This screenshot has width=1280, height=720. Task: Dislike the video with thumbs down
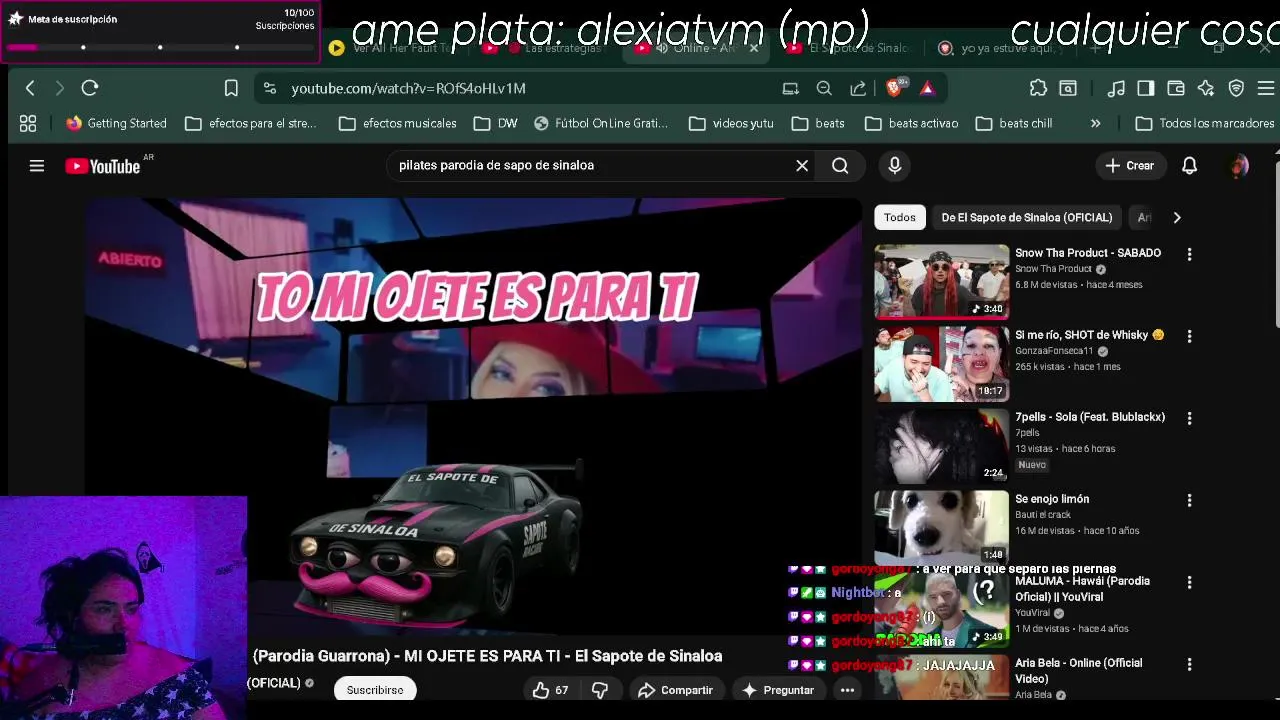click(600, 690)
